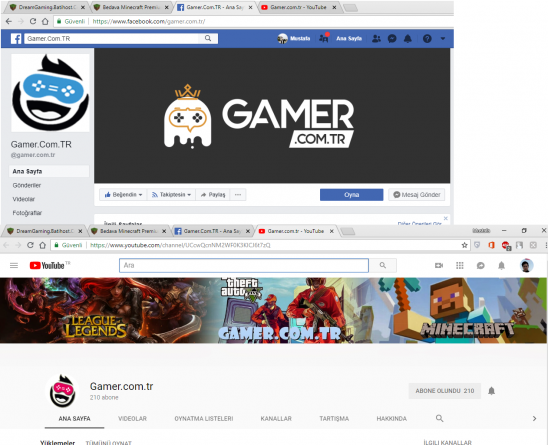The height and width of the screenshot is (445, 548).
Task: Open the Facebook account arrow dropdown
Action: 443,38
